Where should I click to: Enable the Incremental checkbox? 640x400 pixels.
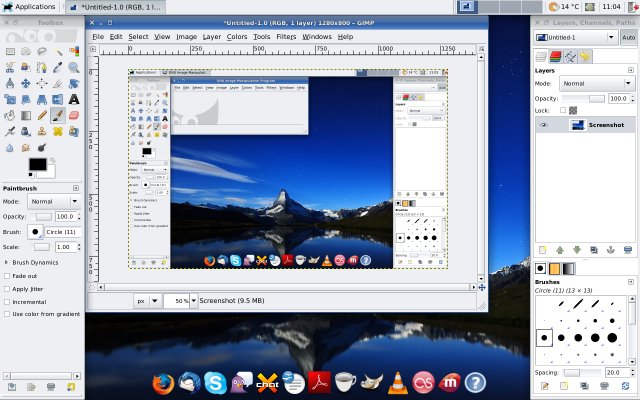click(x=7, y=302)
